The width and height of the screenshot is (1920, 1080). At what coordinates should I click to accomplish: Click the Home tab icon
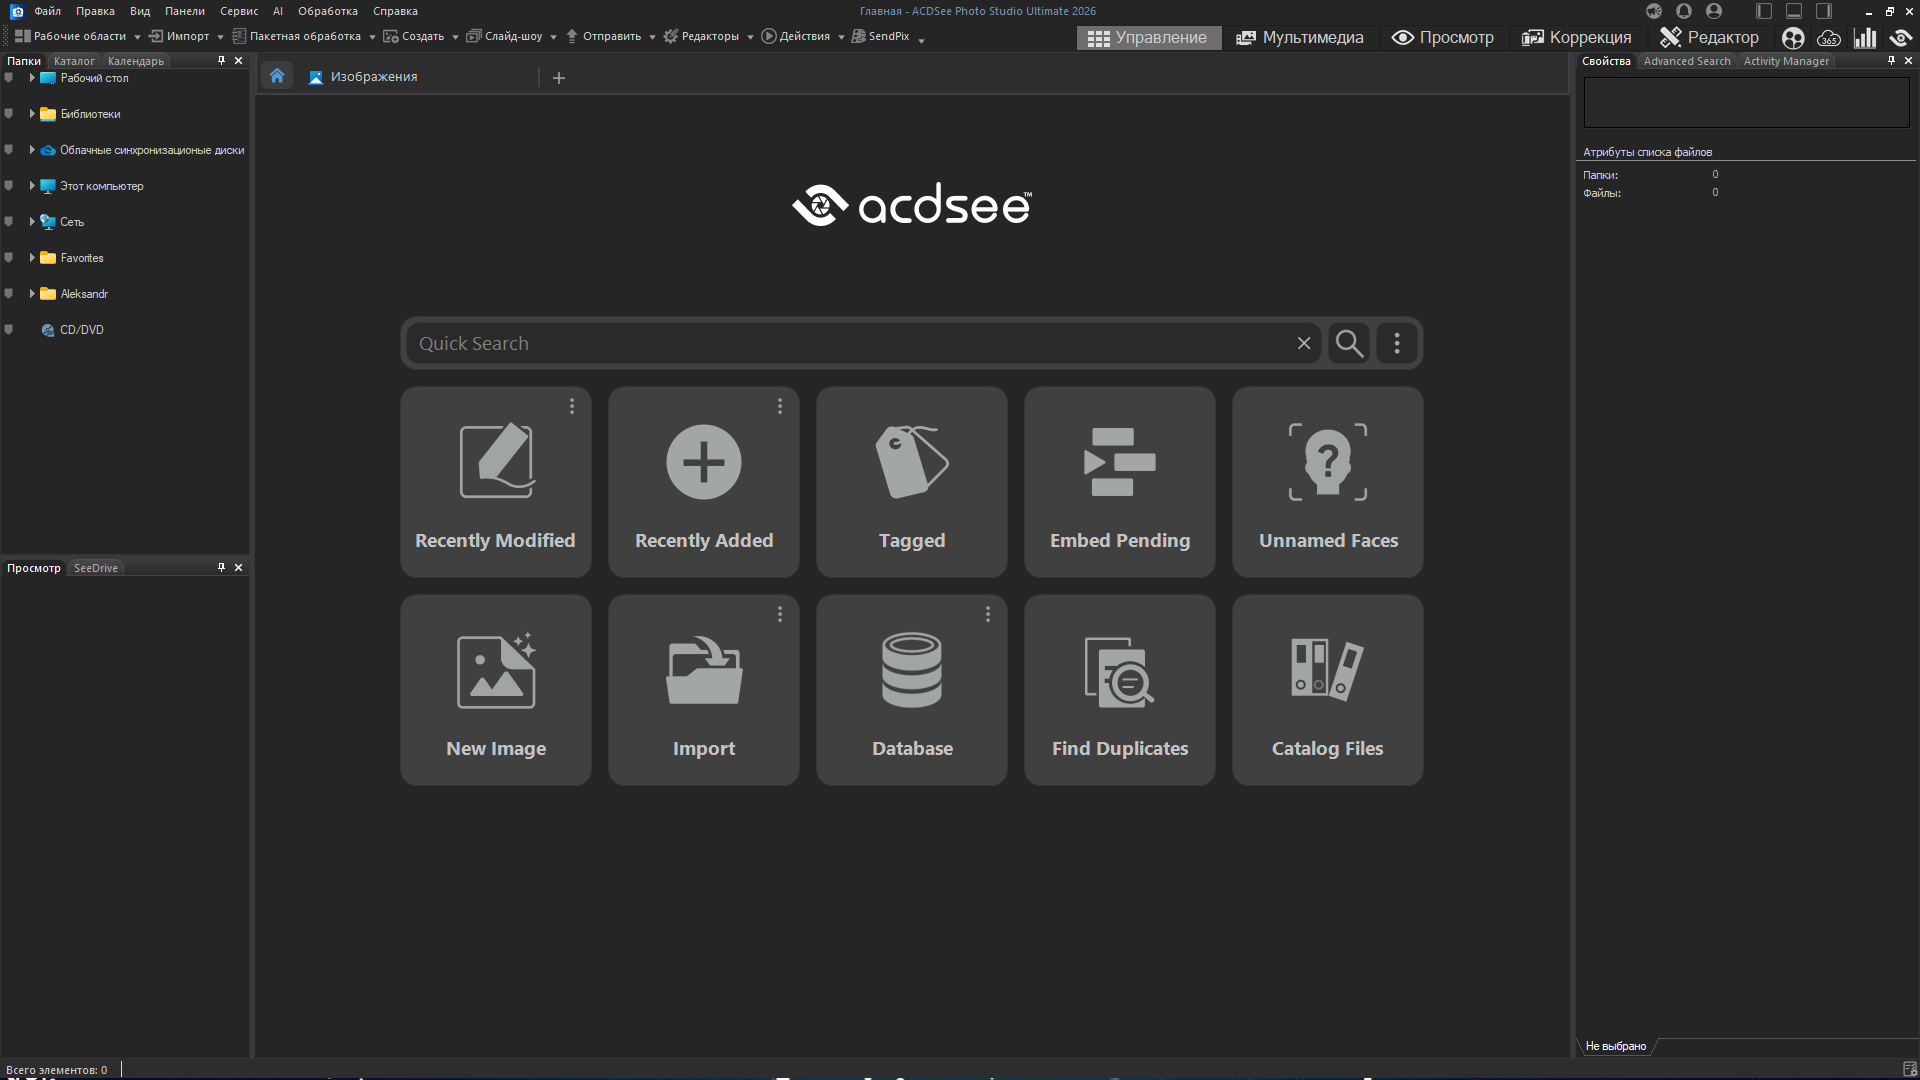(277, 76)
